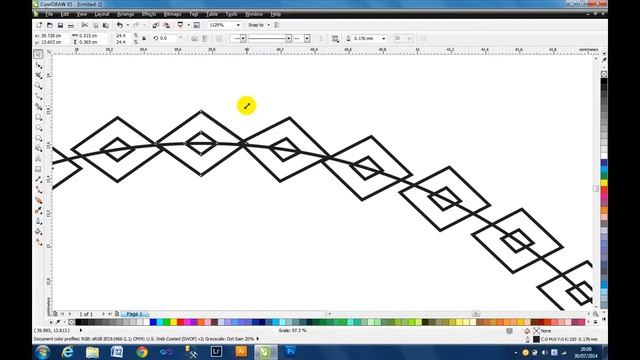Select the Straight-Line Connector tool
This screenshot has width=640, height=360.
coord(38,189)
